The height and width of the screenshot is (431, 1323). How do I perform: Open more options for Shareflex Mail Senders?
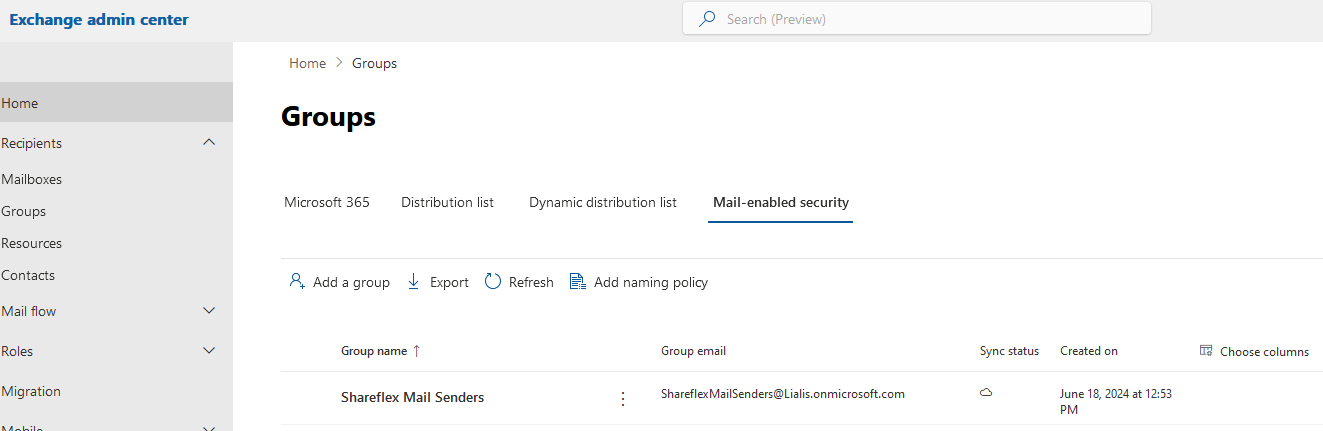pyautogui.click(x=623, y=398)
